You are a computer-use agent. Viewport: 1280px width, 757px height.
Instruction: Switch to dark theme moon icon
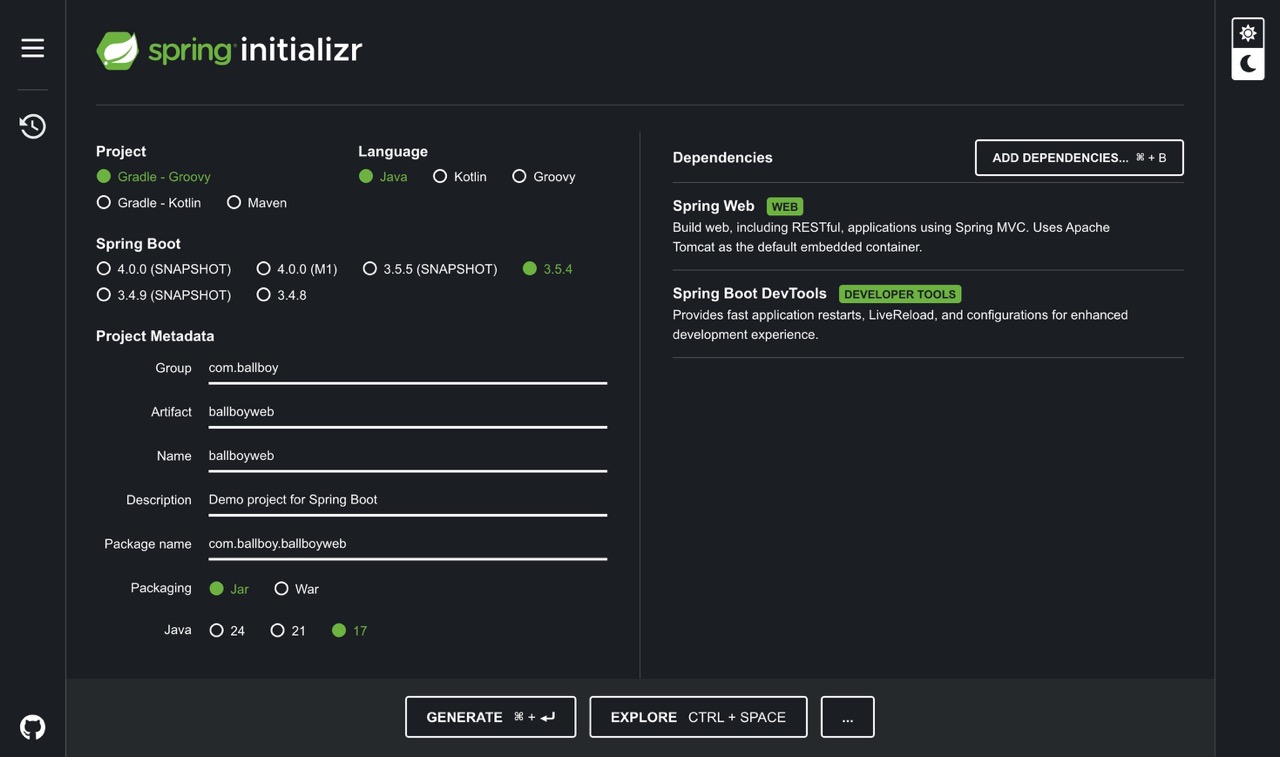click(x=1247, y=64)
